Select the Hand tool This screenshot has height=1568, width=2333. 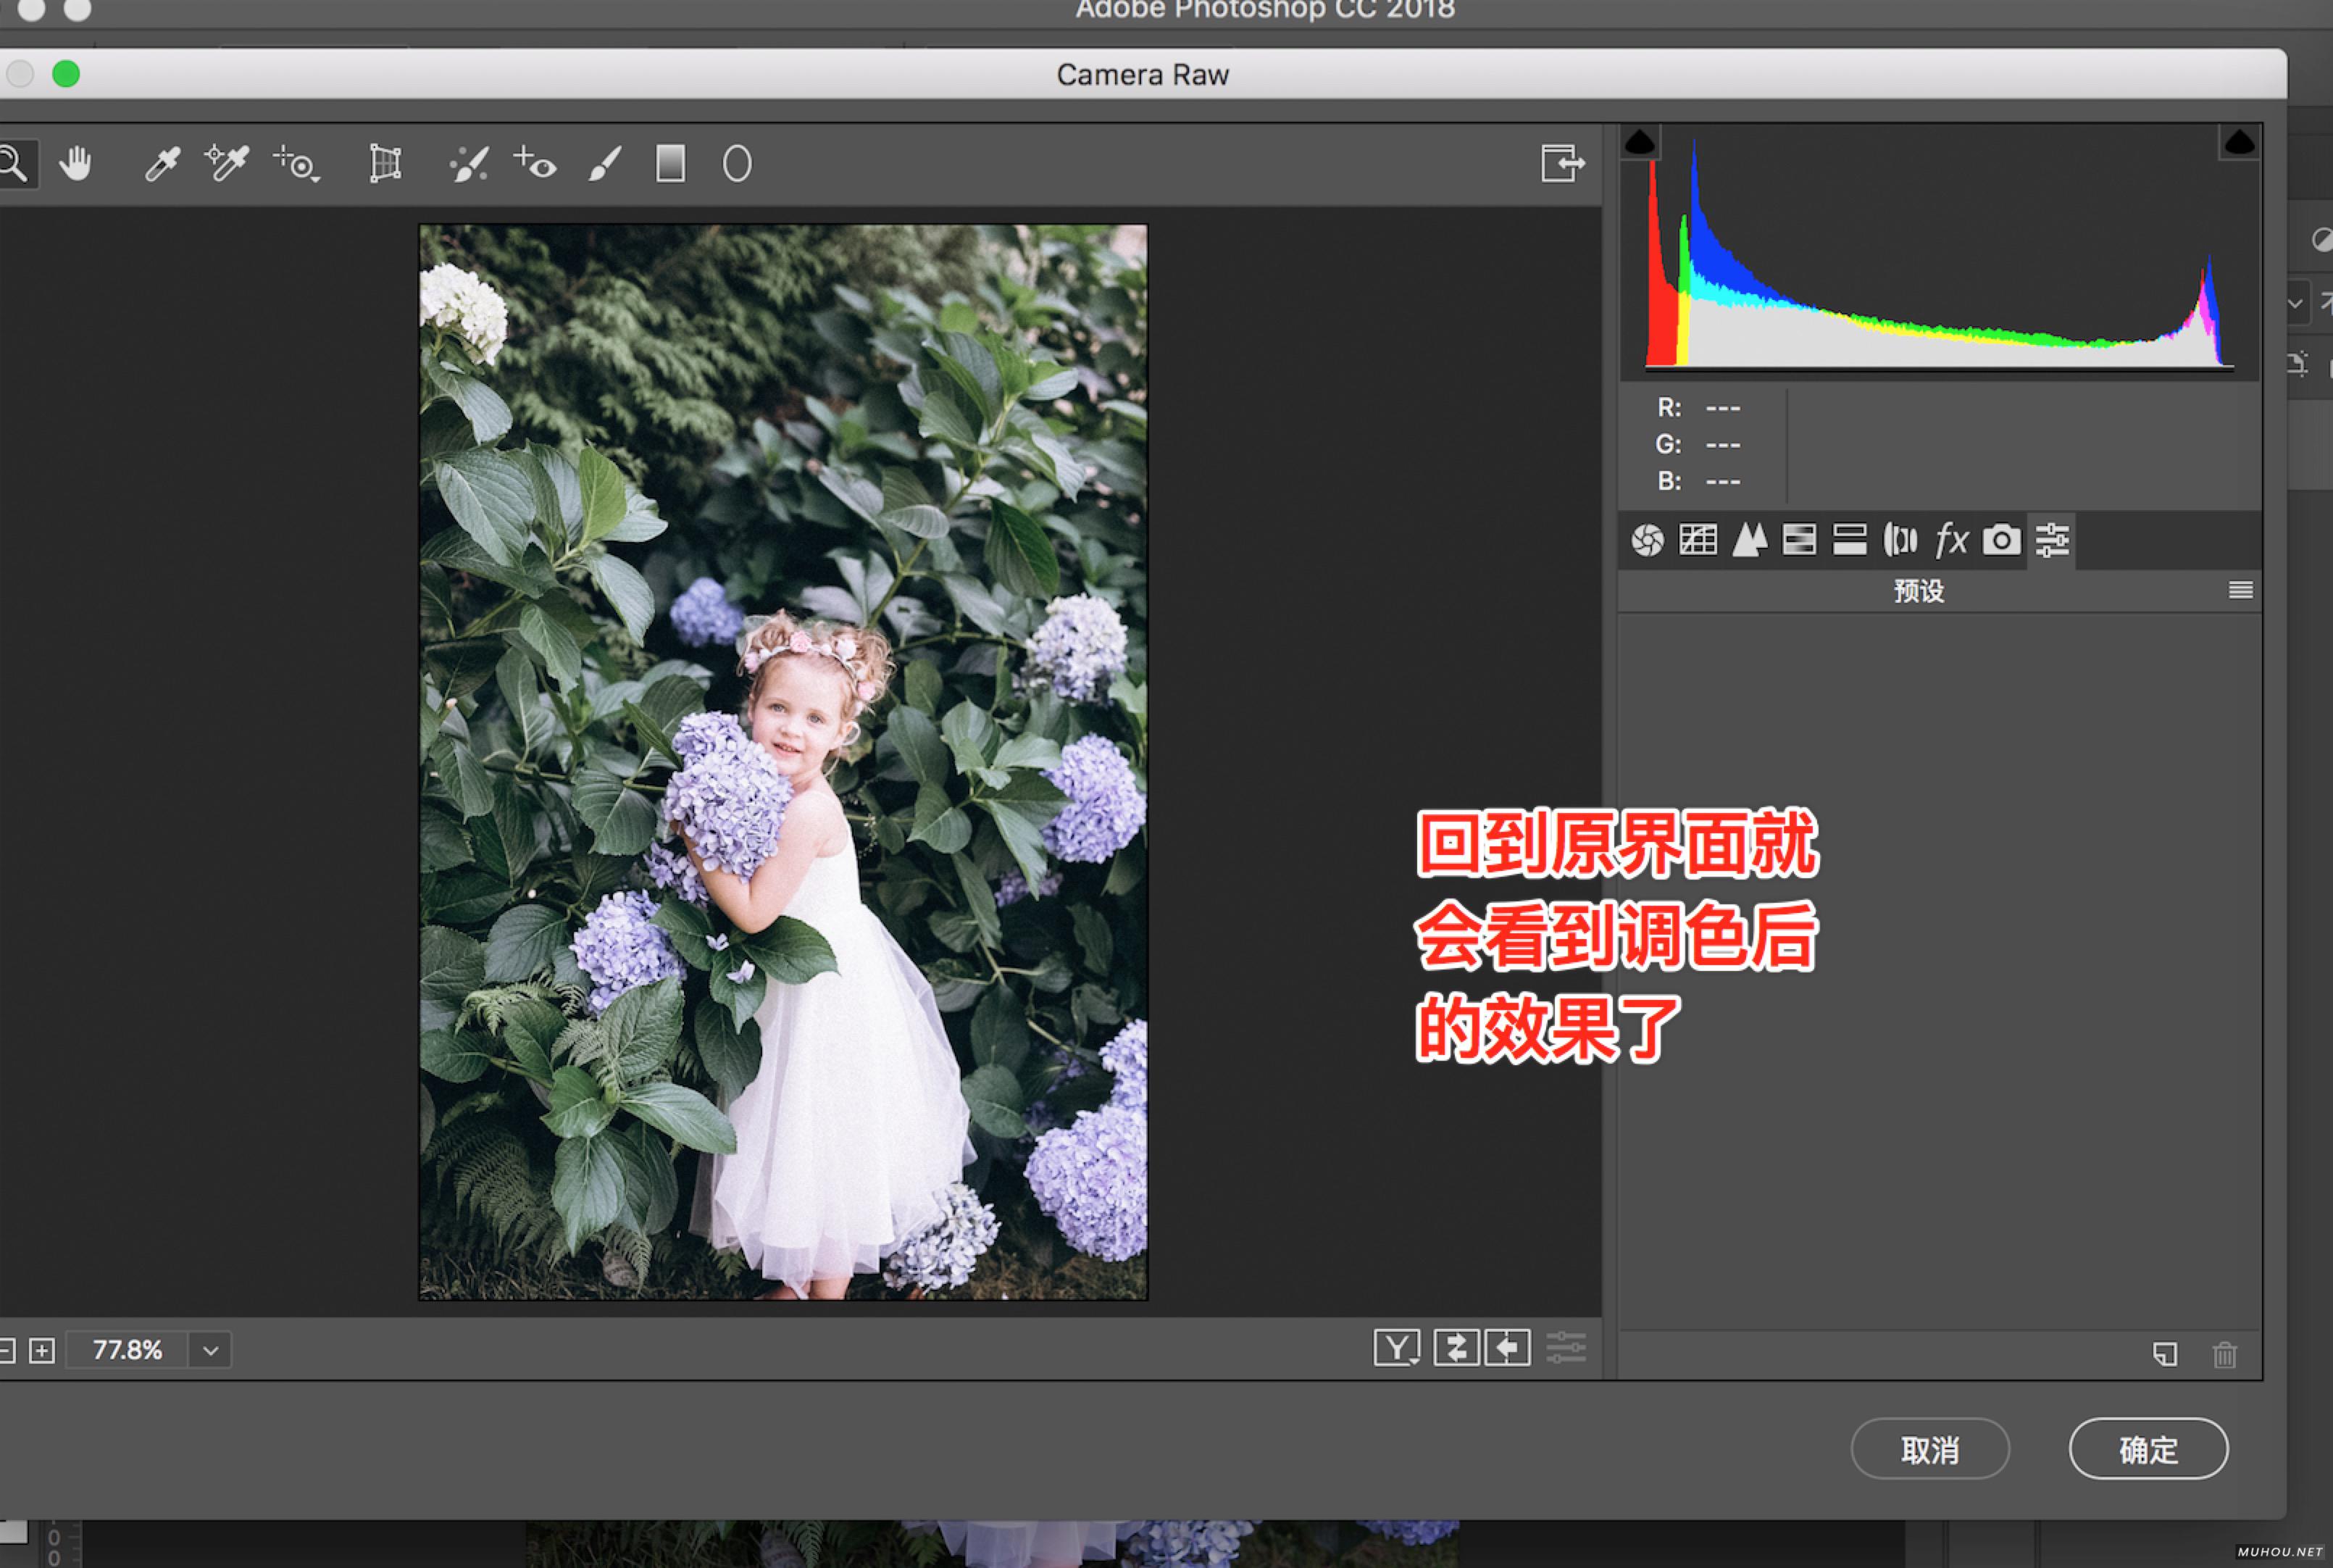tap(75, 163)
